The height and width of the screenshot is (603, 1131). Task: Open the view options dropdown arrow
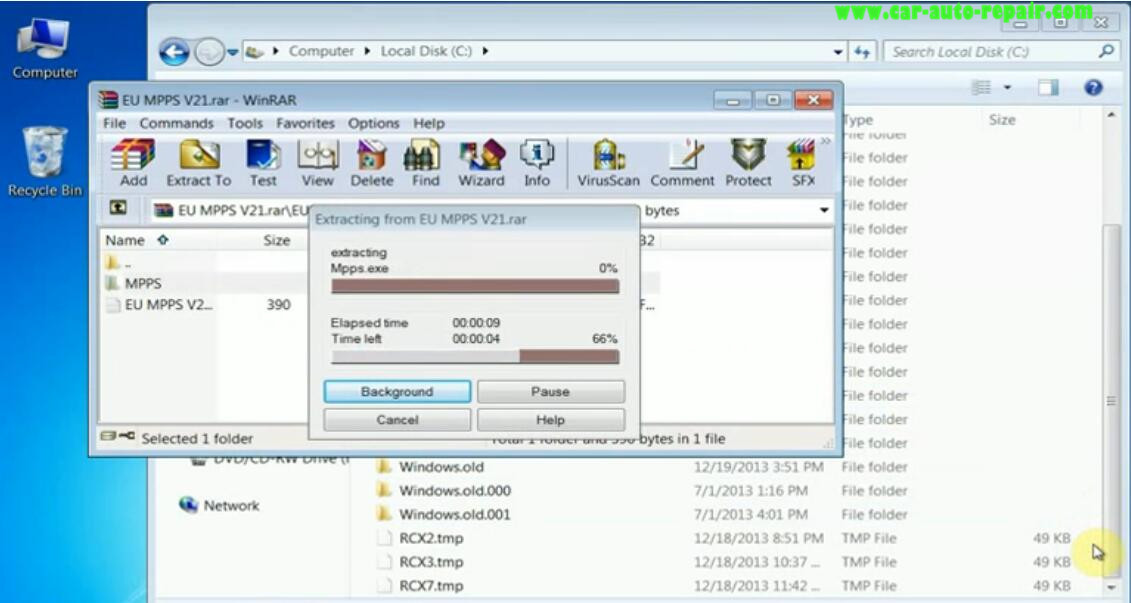click(x=1007, y=88)
